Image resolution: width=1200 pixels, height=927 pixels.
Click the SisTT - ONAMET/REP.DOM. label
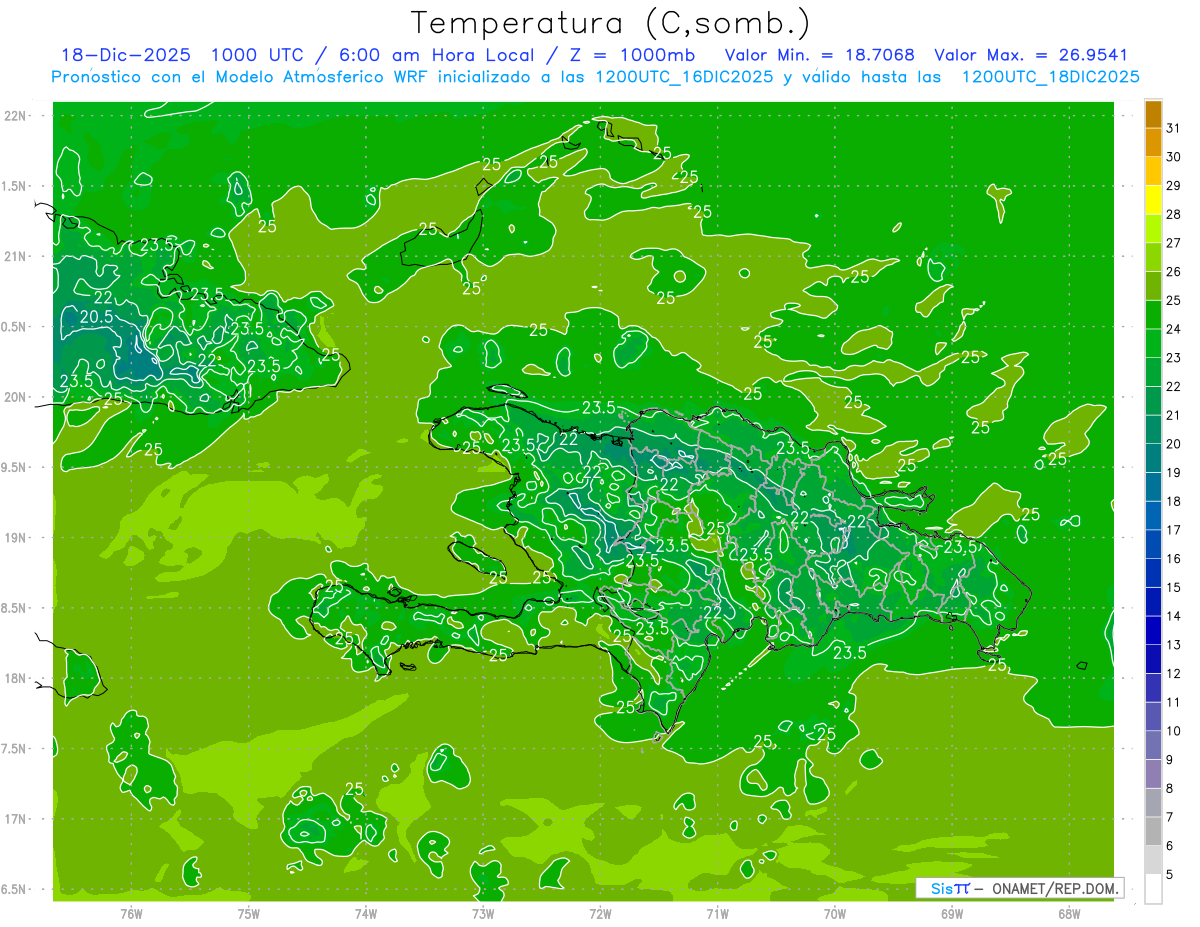coord(1018,888)
